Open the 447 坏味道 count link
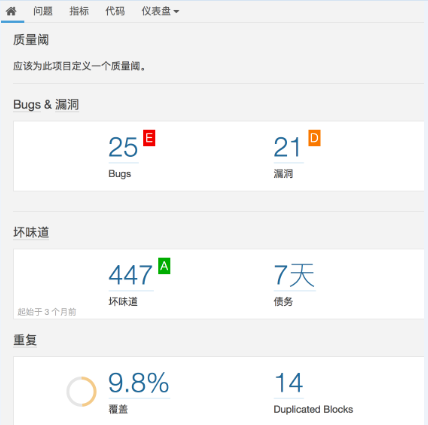The height and width of the screenshot is (425, 428). (131, 275)
